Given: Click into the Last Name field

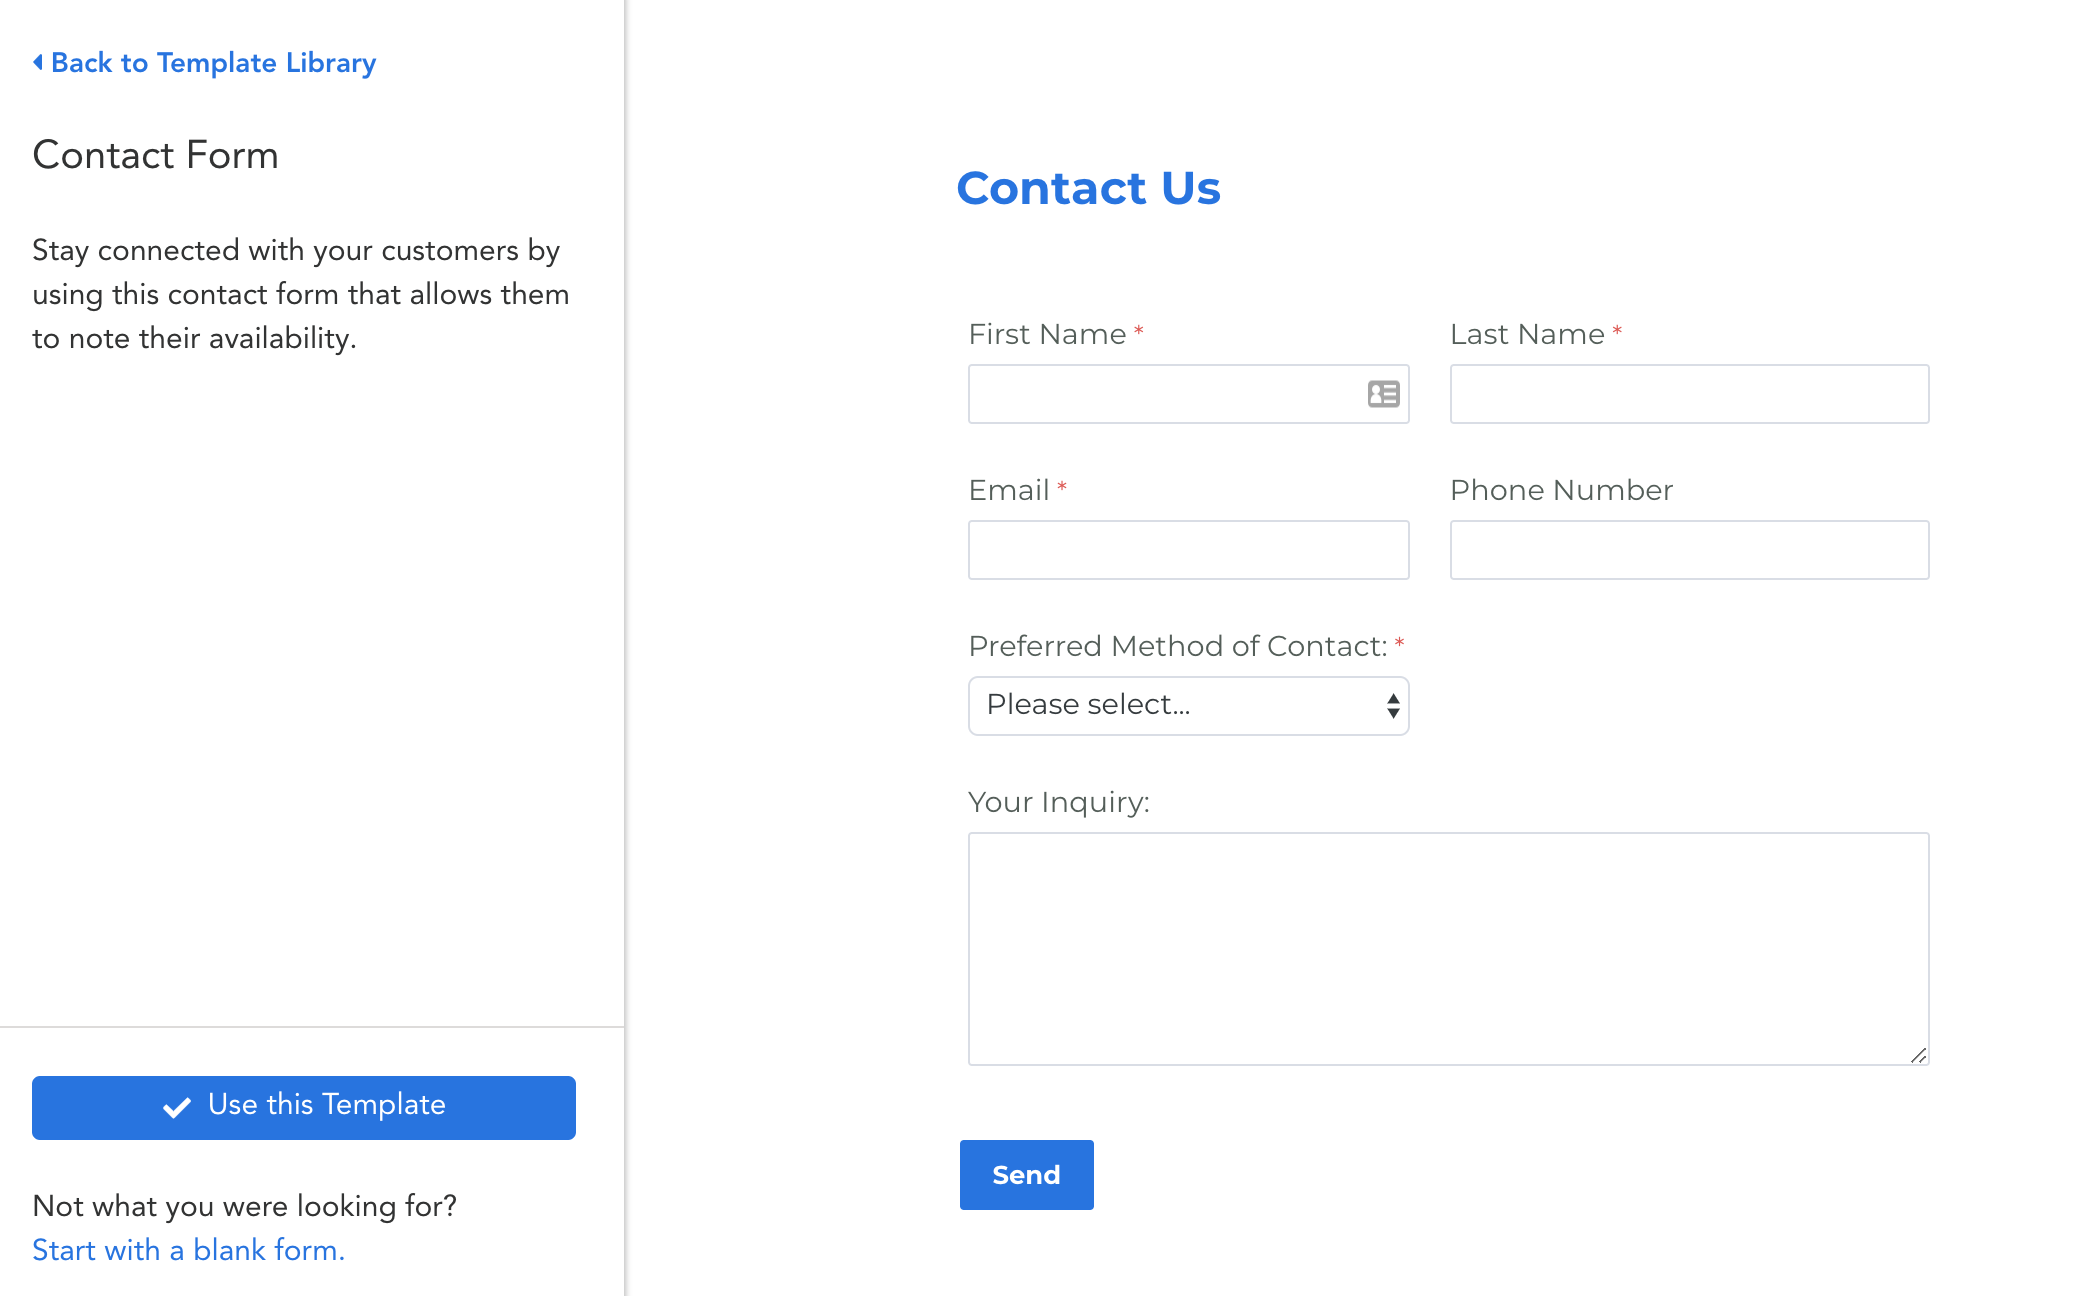Looking at the screenshot, I should tap(1689, 394).
